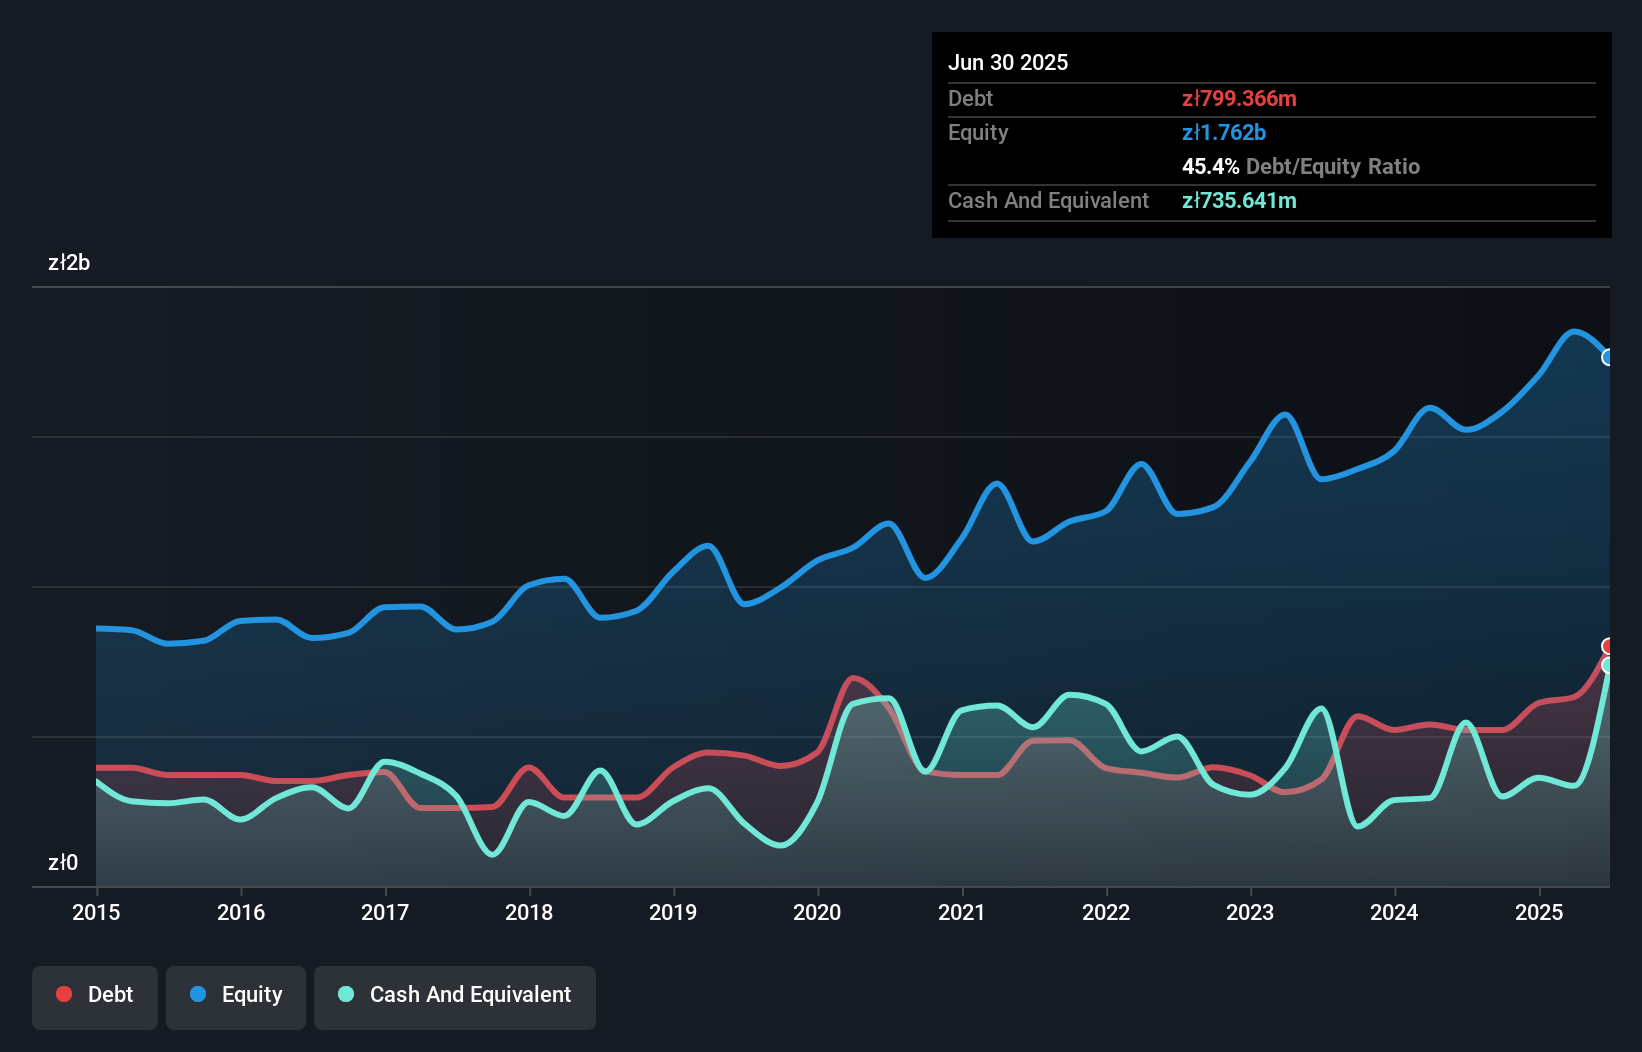This screenshot has height=1052, width=1642.
Task: Click the zł2b gridline label on the y-axis
Action: (x=70, y=263)
